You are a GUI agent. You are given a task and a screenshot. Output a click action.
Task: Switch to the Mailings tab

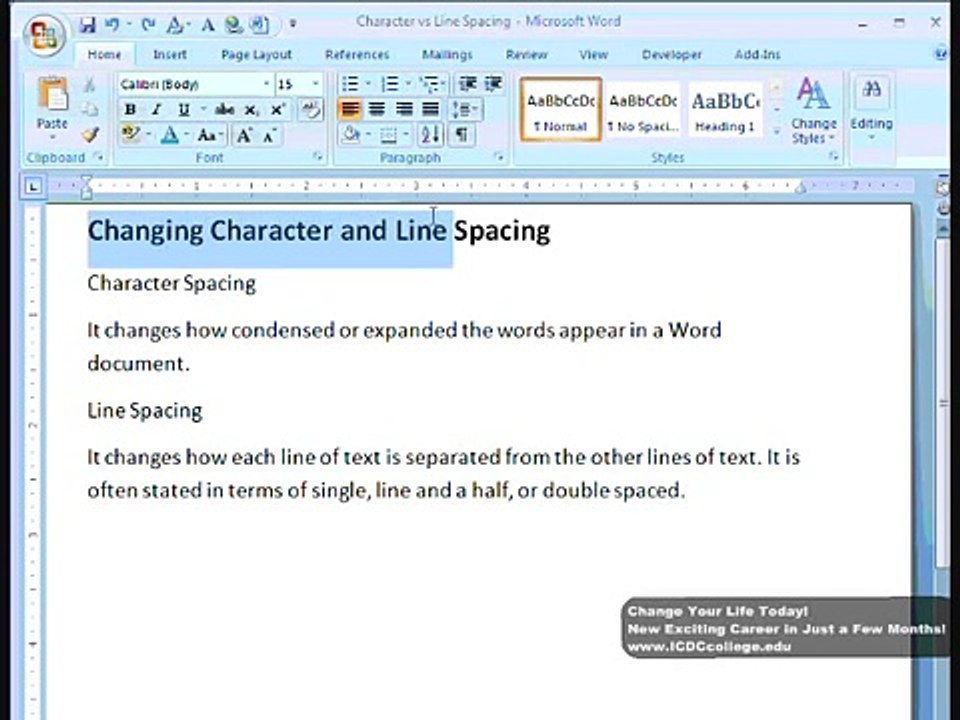point(447,55)
